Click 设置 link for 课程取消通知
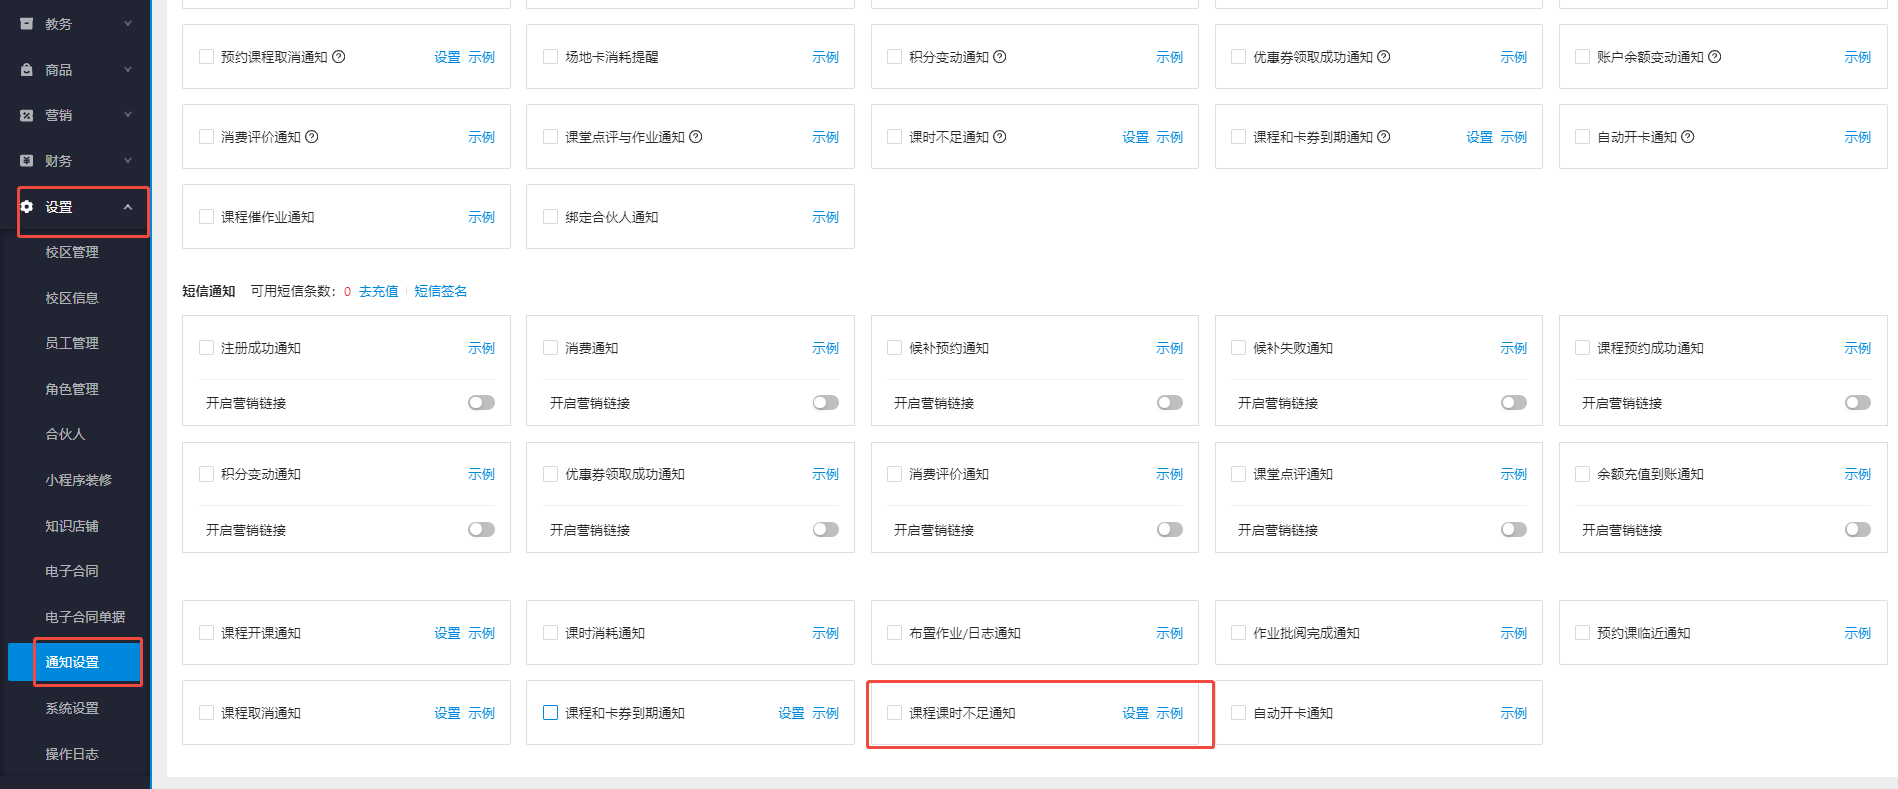 pos(447,713)
